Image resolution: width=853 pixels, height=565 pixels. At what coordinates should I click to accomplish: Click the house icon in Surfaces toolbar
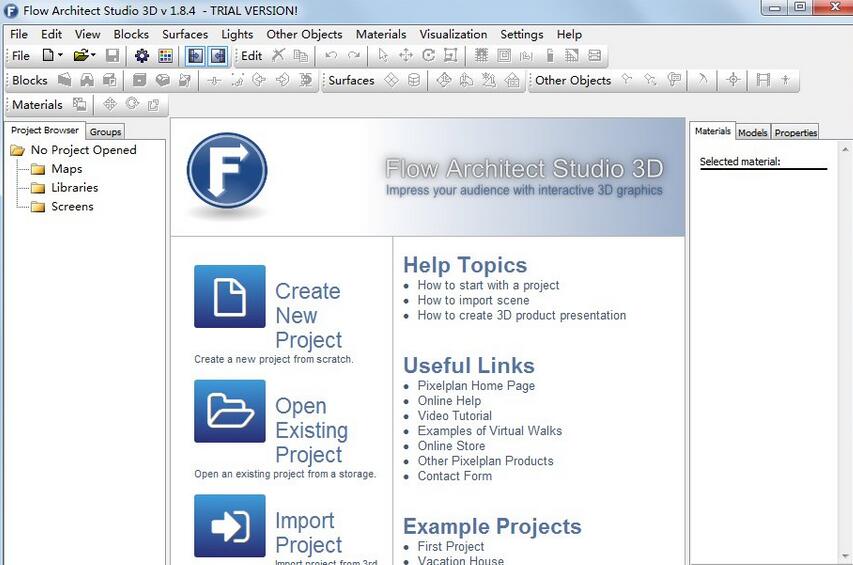coord(512,80)
